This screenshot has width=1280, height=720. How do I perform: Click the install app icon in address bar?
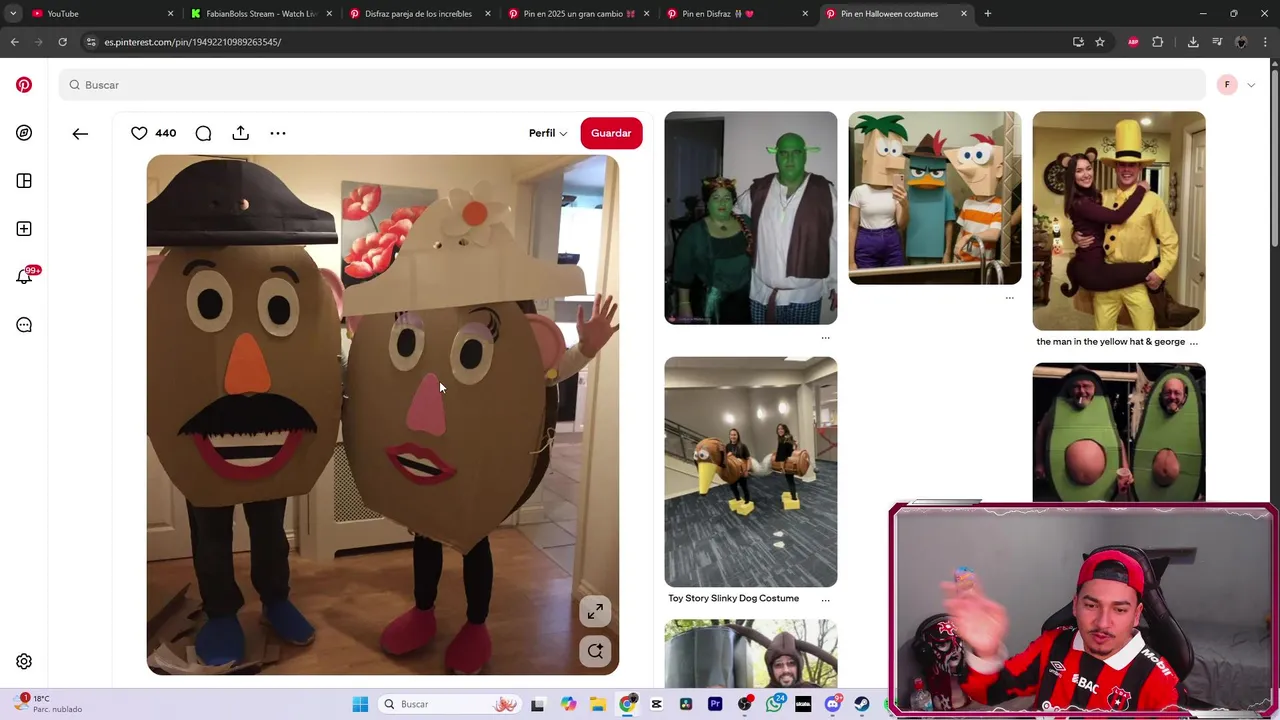coord(1078,42)
